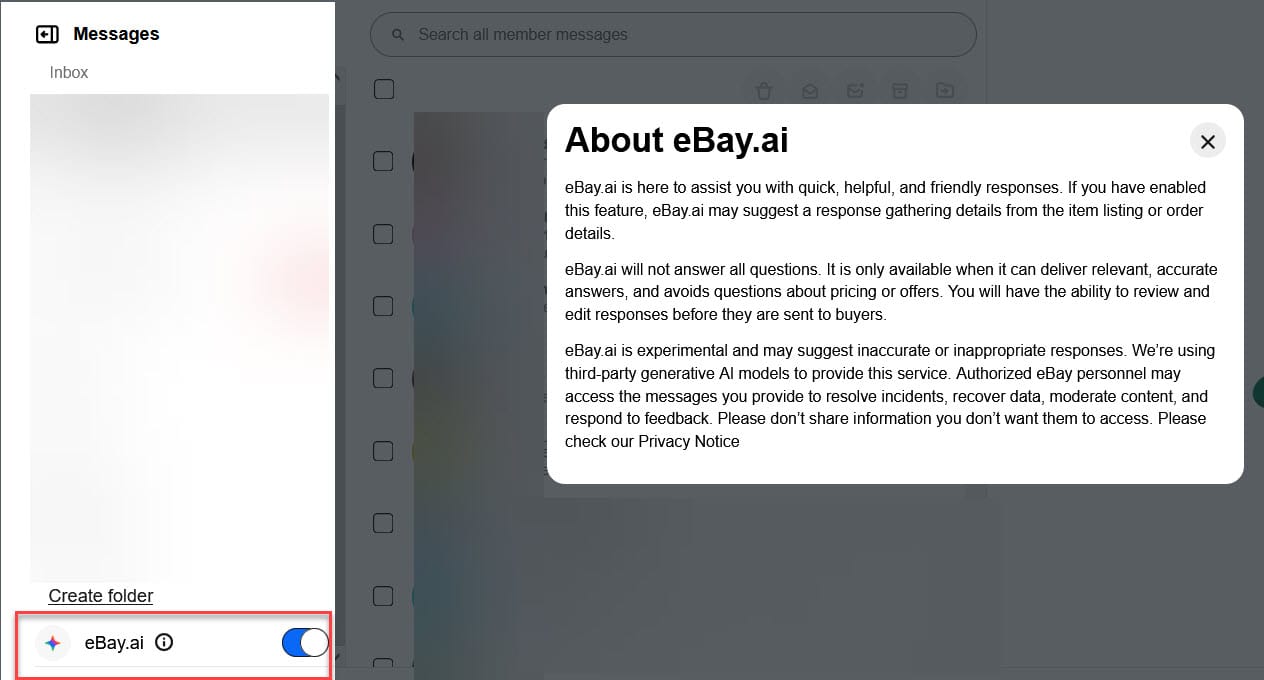Click the eBay.ai colorful sparkle icon
The width and height of the screenshot is (1264, 680).
click(53, 643)
